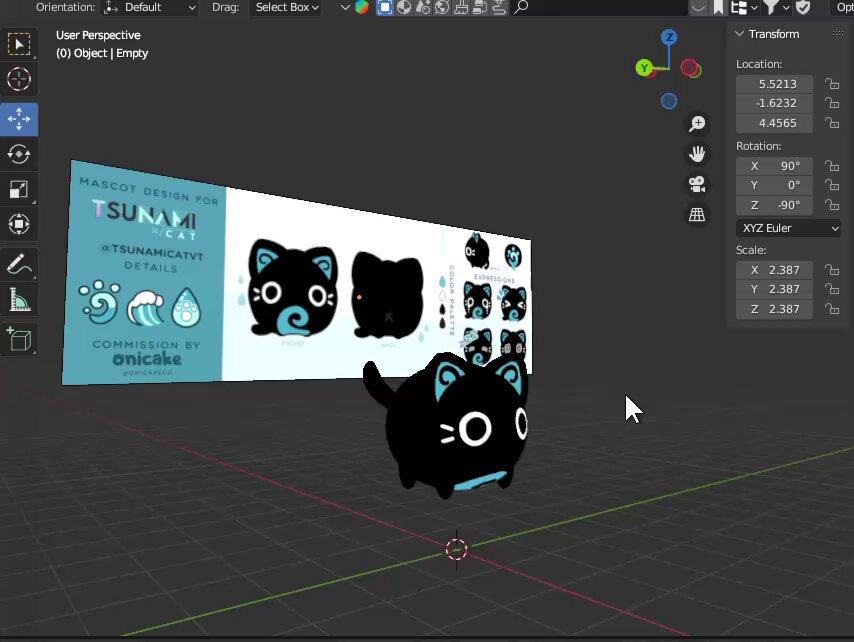
Task: Lock the Location Z value 4.4565
Action: [x=832, y=123]
